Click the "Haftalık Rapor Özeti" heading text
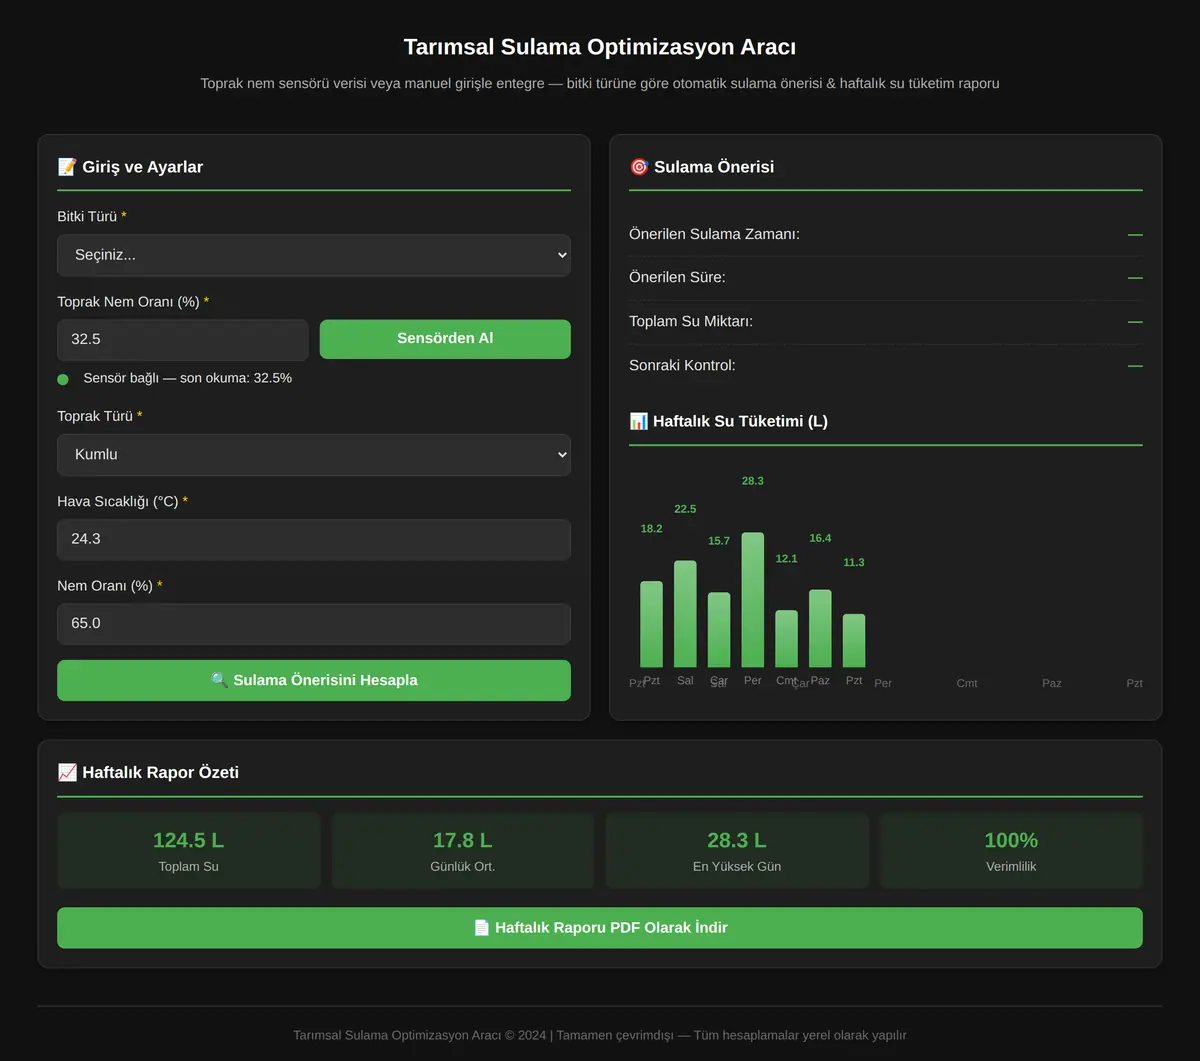 160,772
